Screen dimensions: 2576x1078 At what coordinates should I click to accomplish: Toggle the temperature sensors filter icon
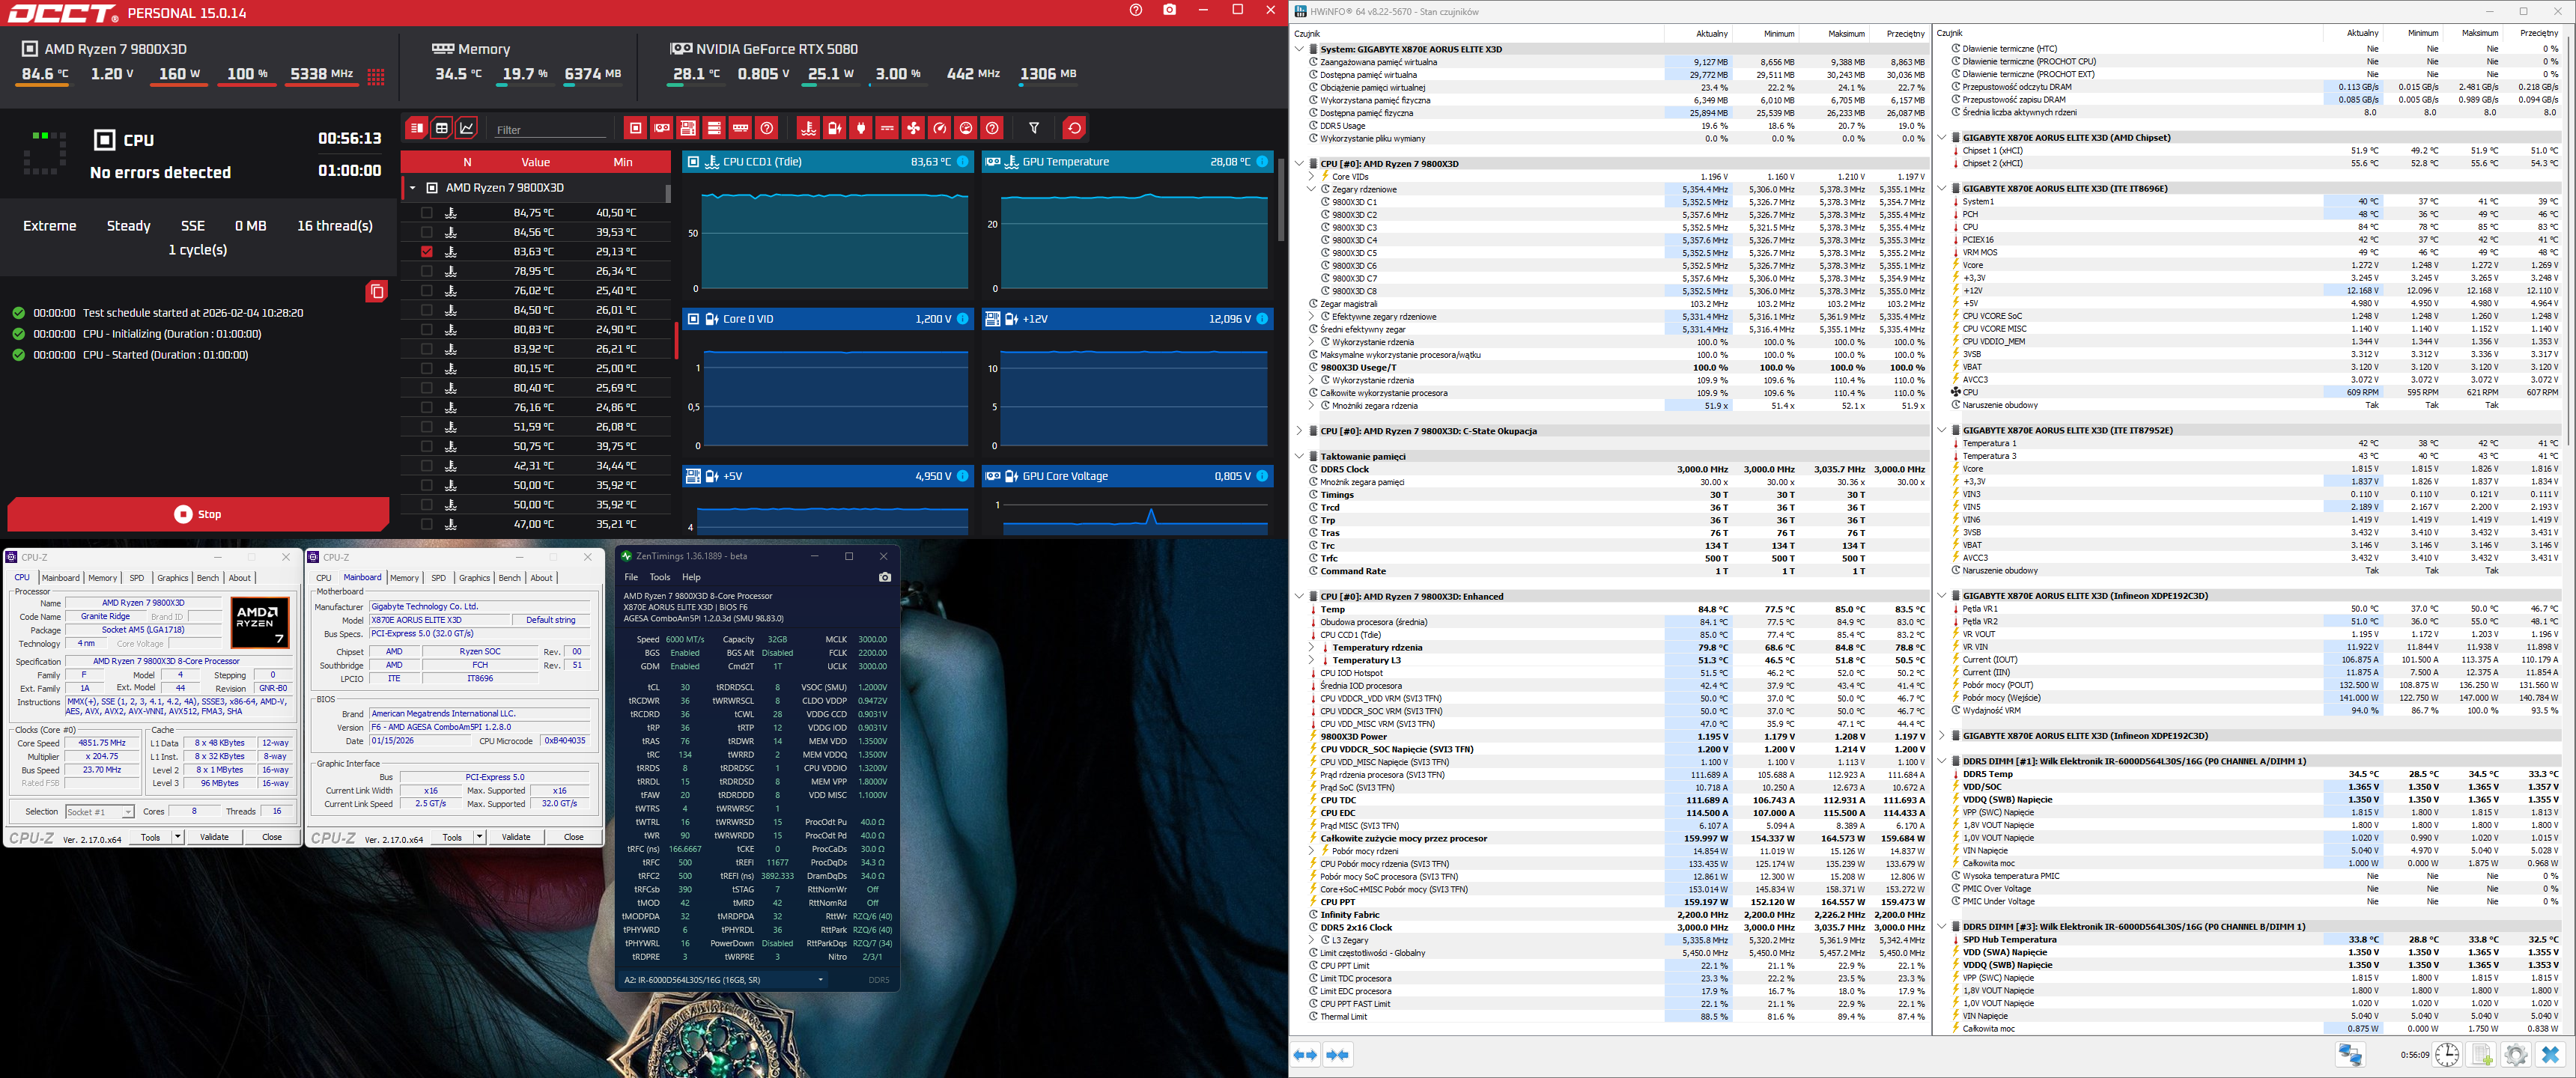point(809,128)
